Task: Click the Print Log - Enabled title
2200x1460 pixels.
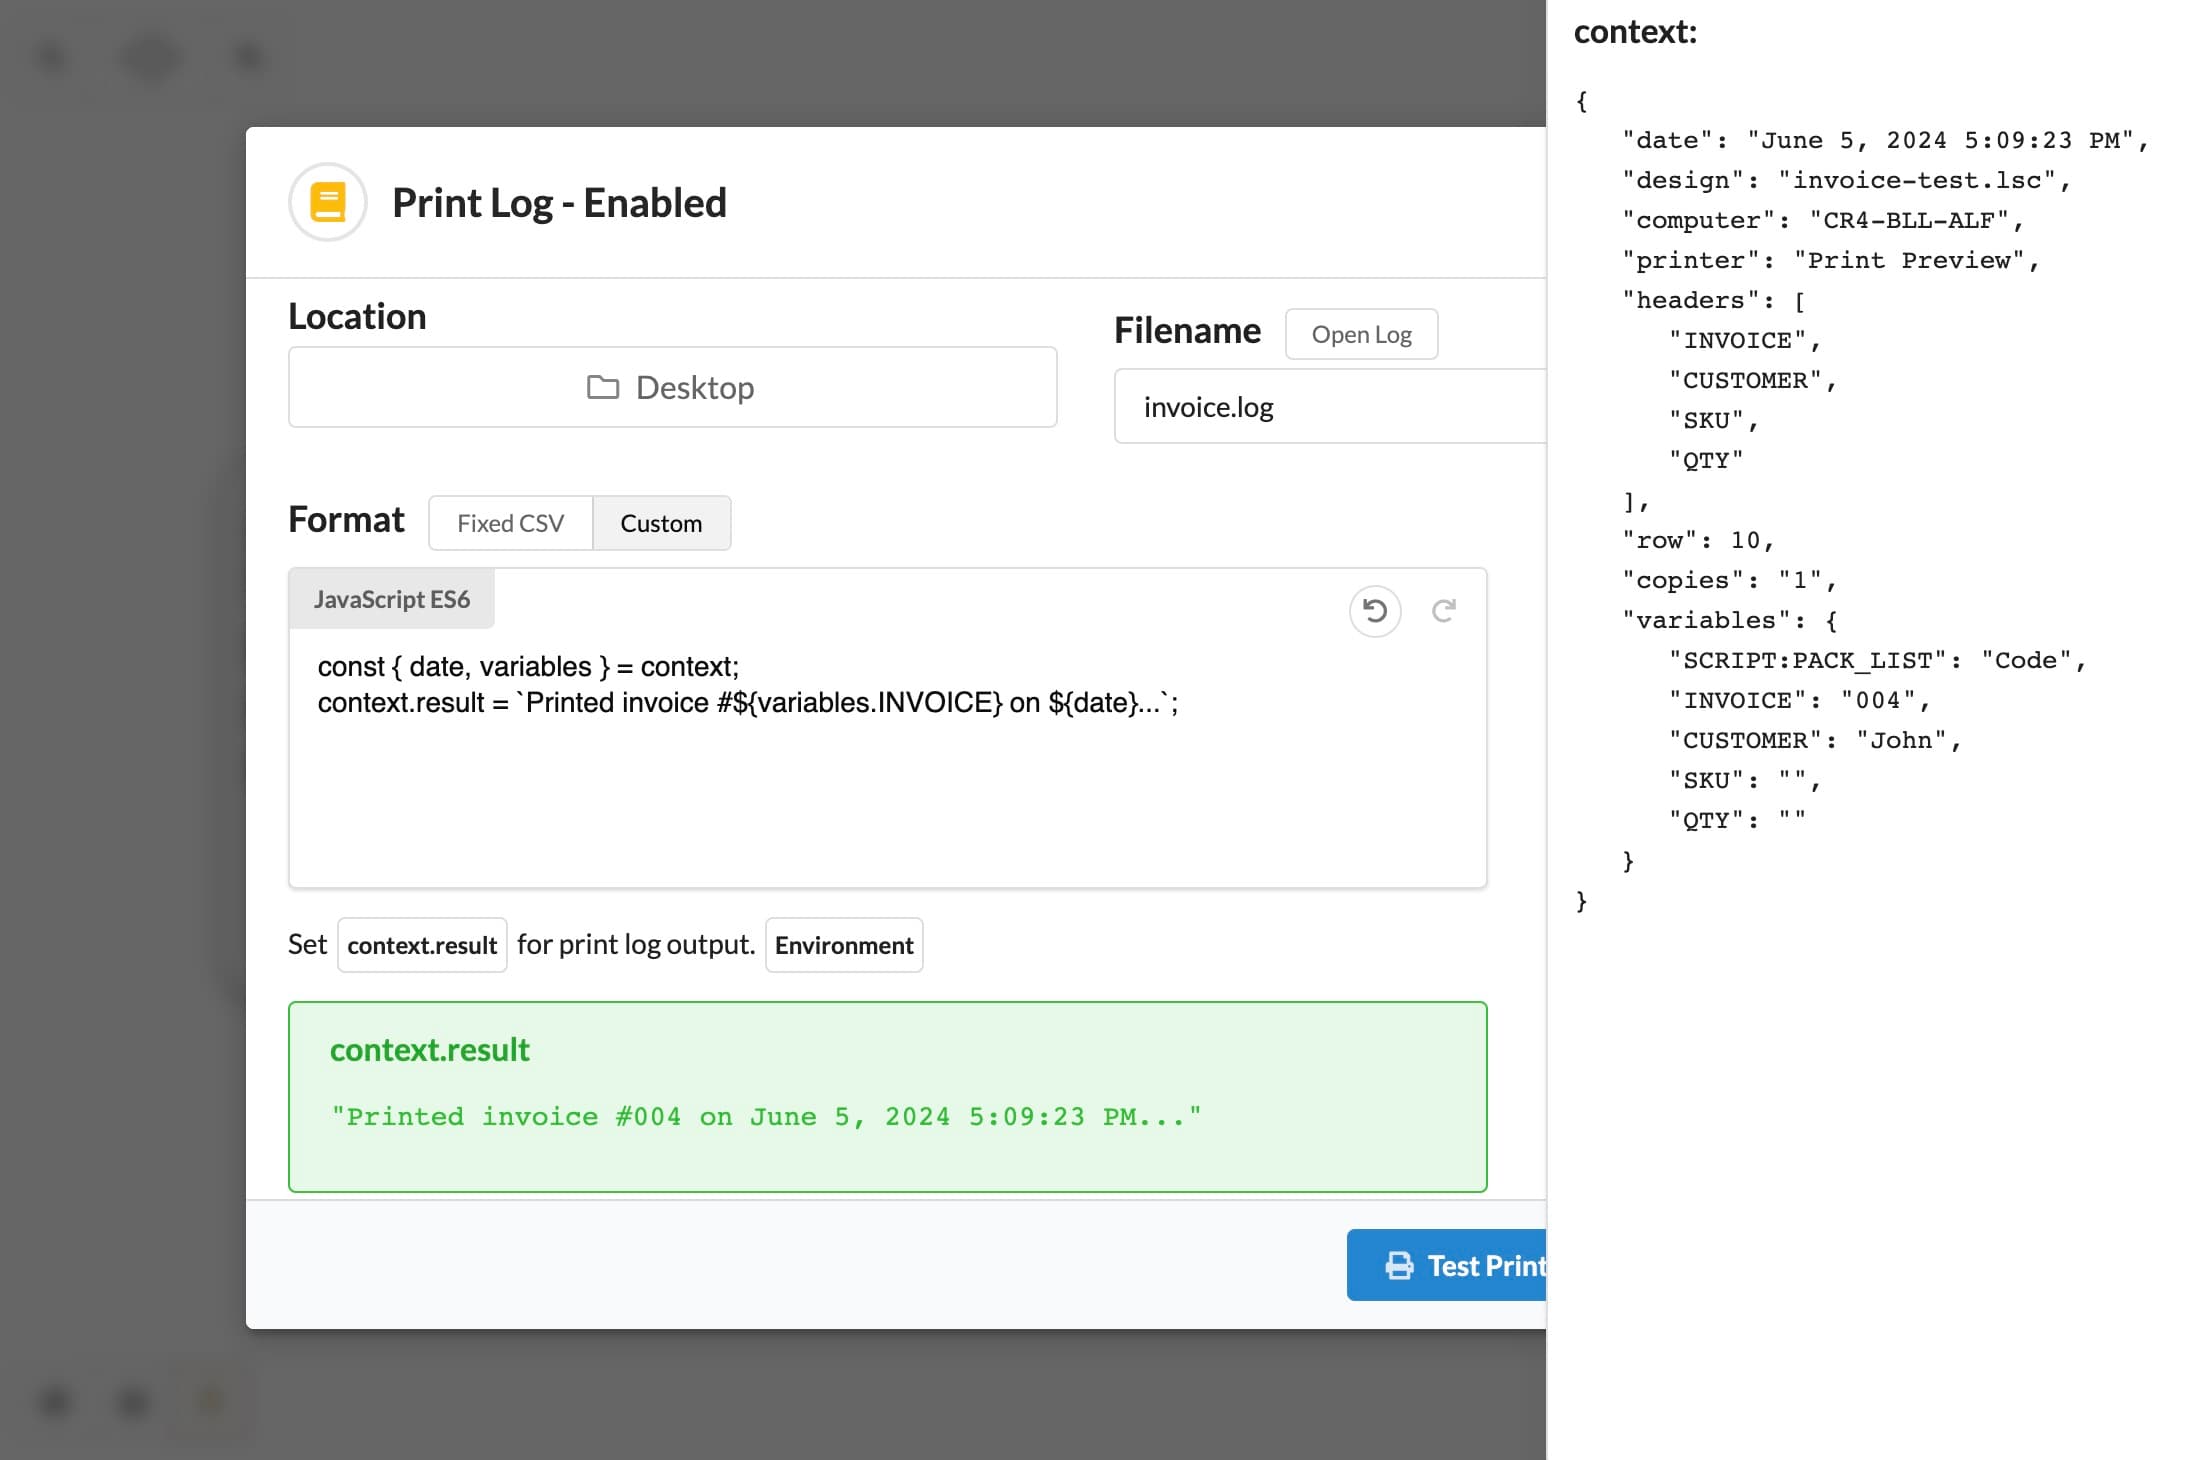Action: click(559, 203)
